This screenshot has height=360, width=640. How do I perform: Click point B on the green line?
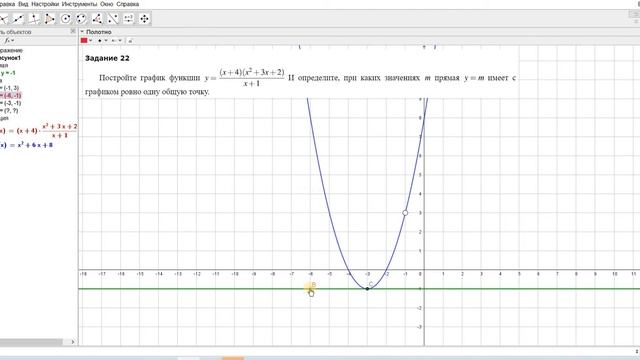point(310,289)
